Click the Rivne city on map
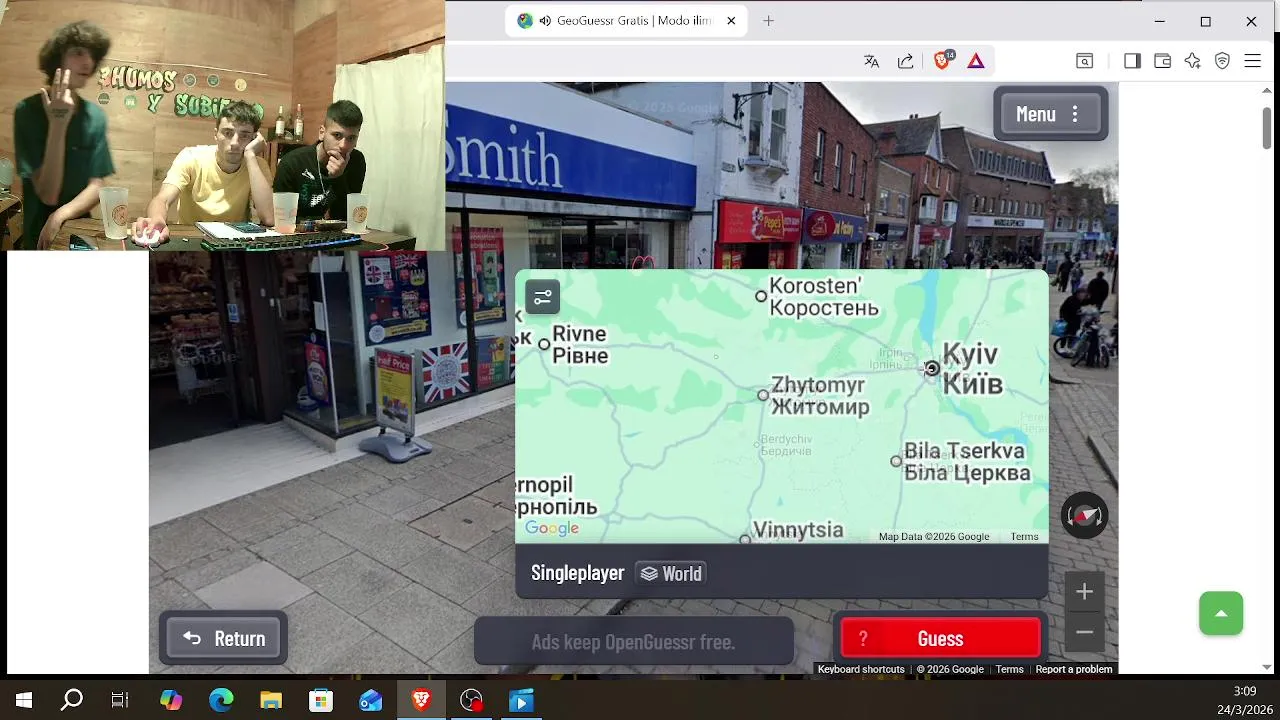Screen dimensions: 1280x720 coord(544,344)
